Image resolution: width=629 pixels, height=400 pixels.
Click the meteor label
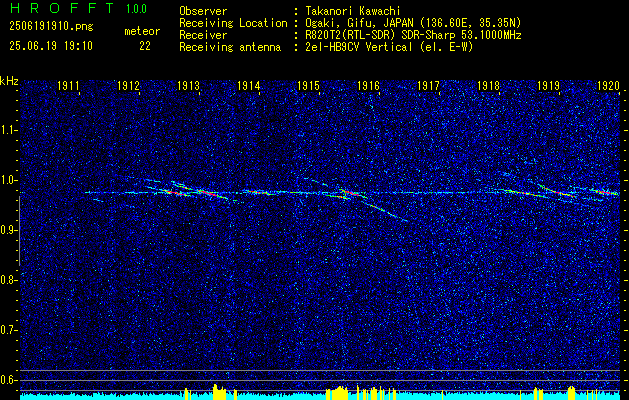[142, 31]
